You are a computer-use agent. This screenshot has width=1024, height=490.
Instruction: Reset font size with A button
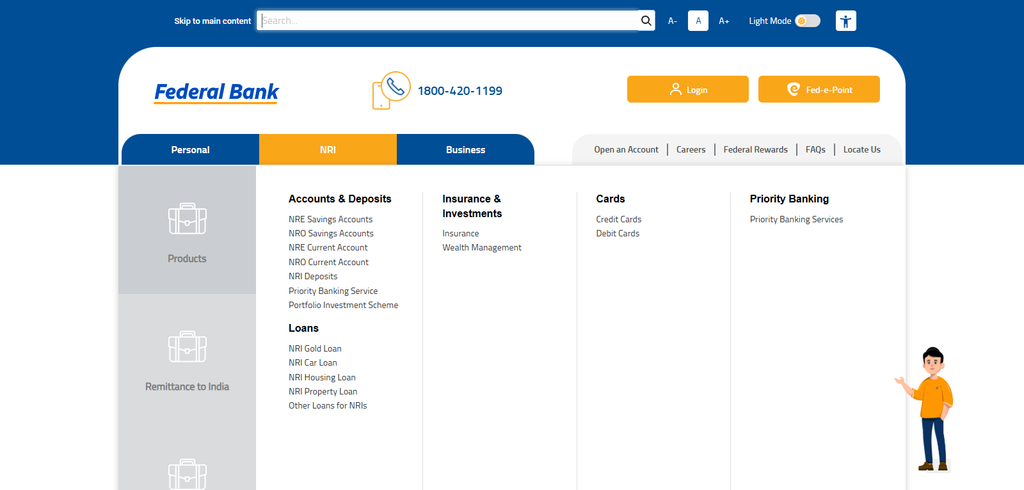point(698,21)
